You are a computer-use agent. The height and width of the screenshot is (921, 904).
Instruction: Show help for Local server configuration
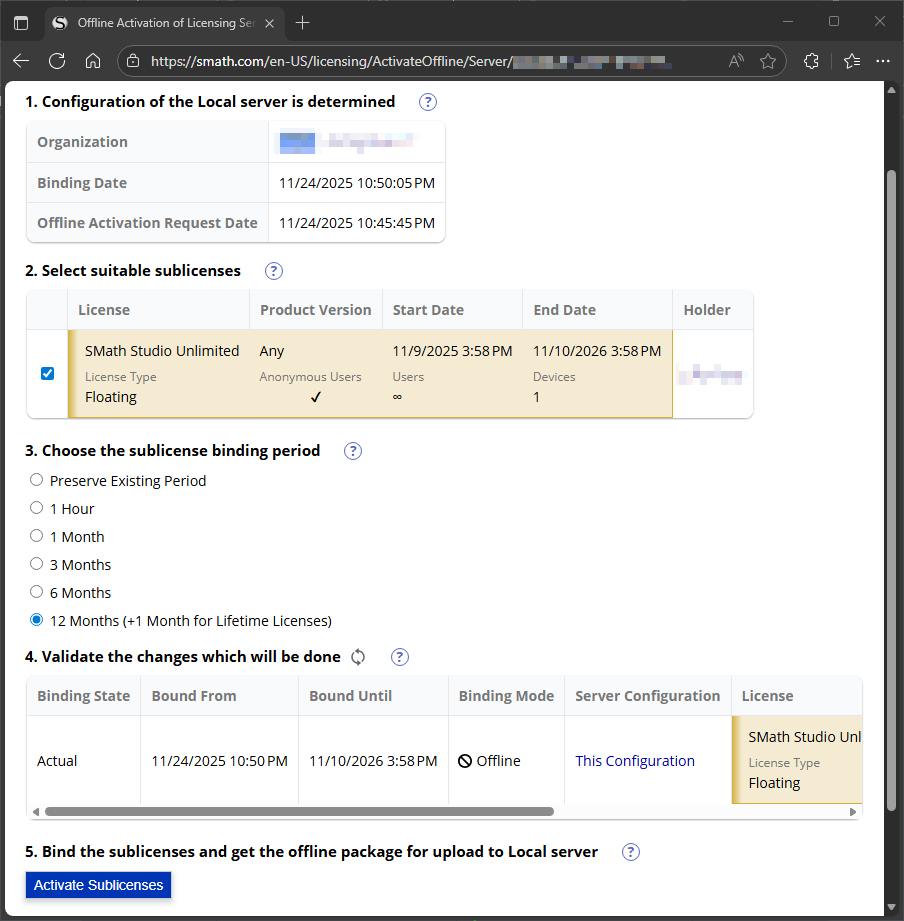(428, 102)
